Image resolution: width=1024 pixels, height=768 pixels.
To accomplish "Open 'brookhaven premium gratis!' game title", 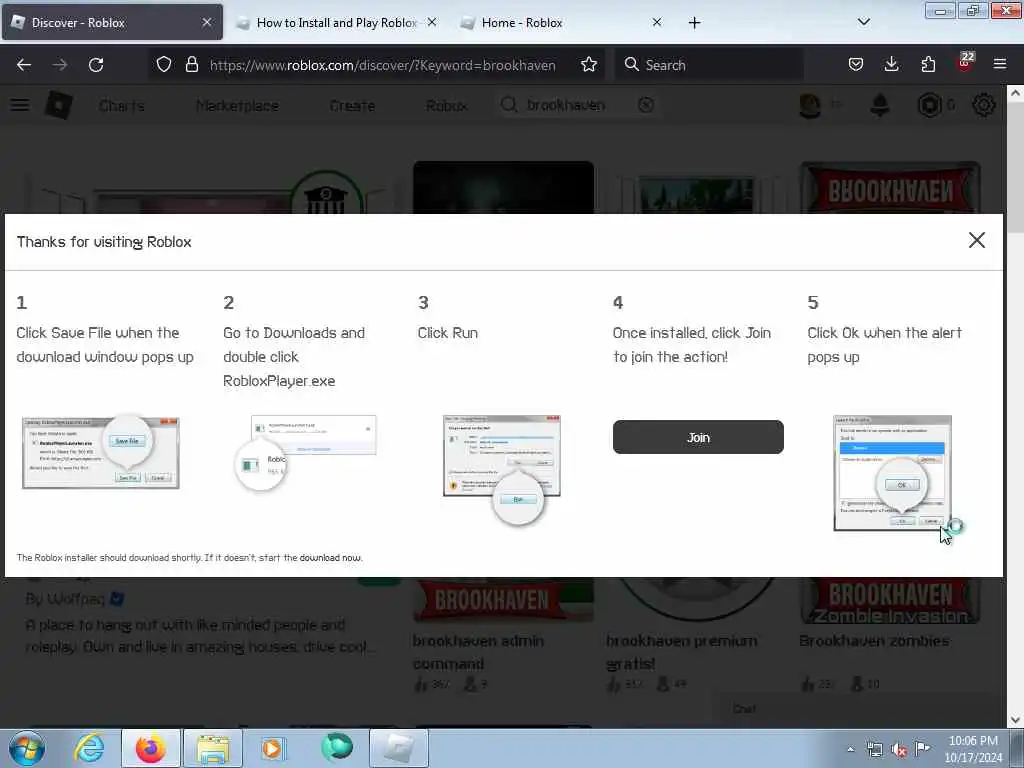I will coord(681,652).
